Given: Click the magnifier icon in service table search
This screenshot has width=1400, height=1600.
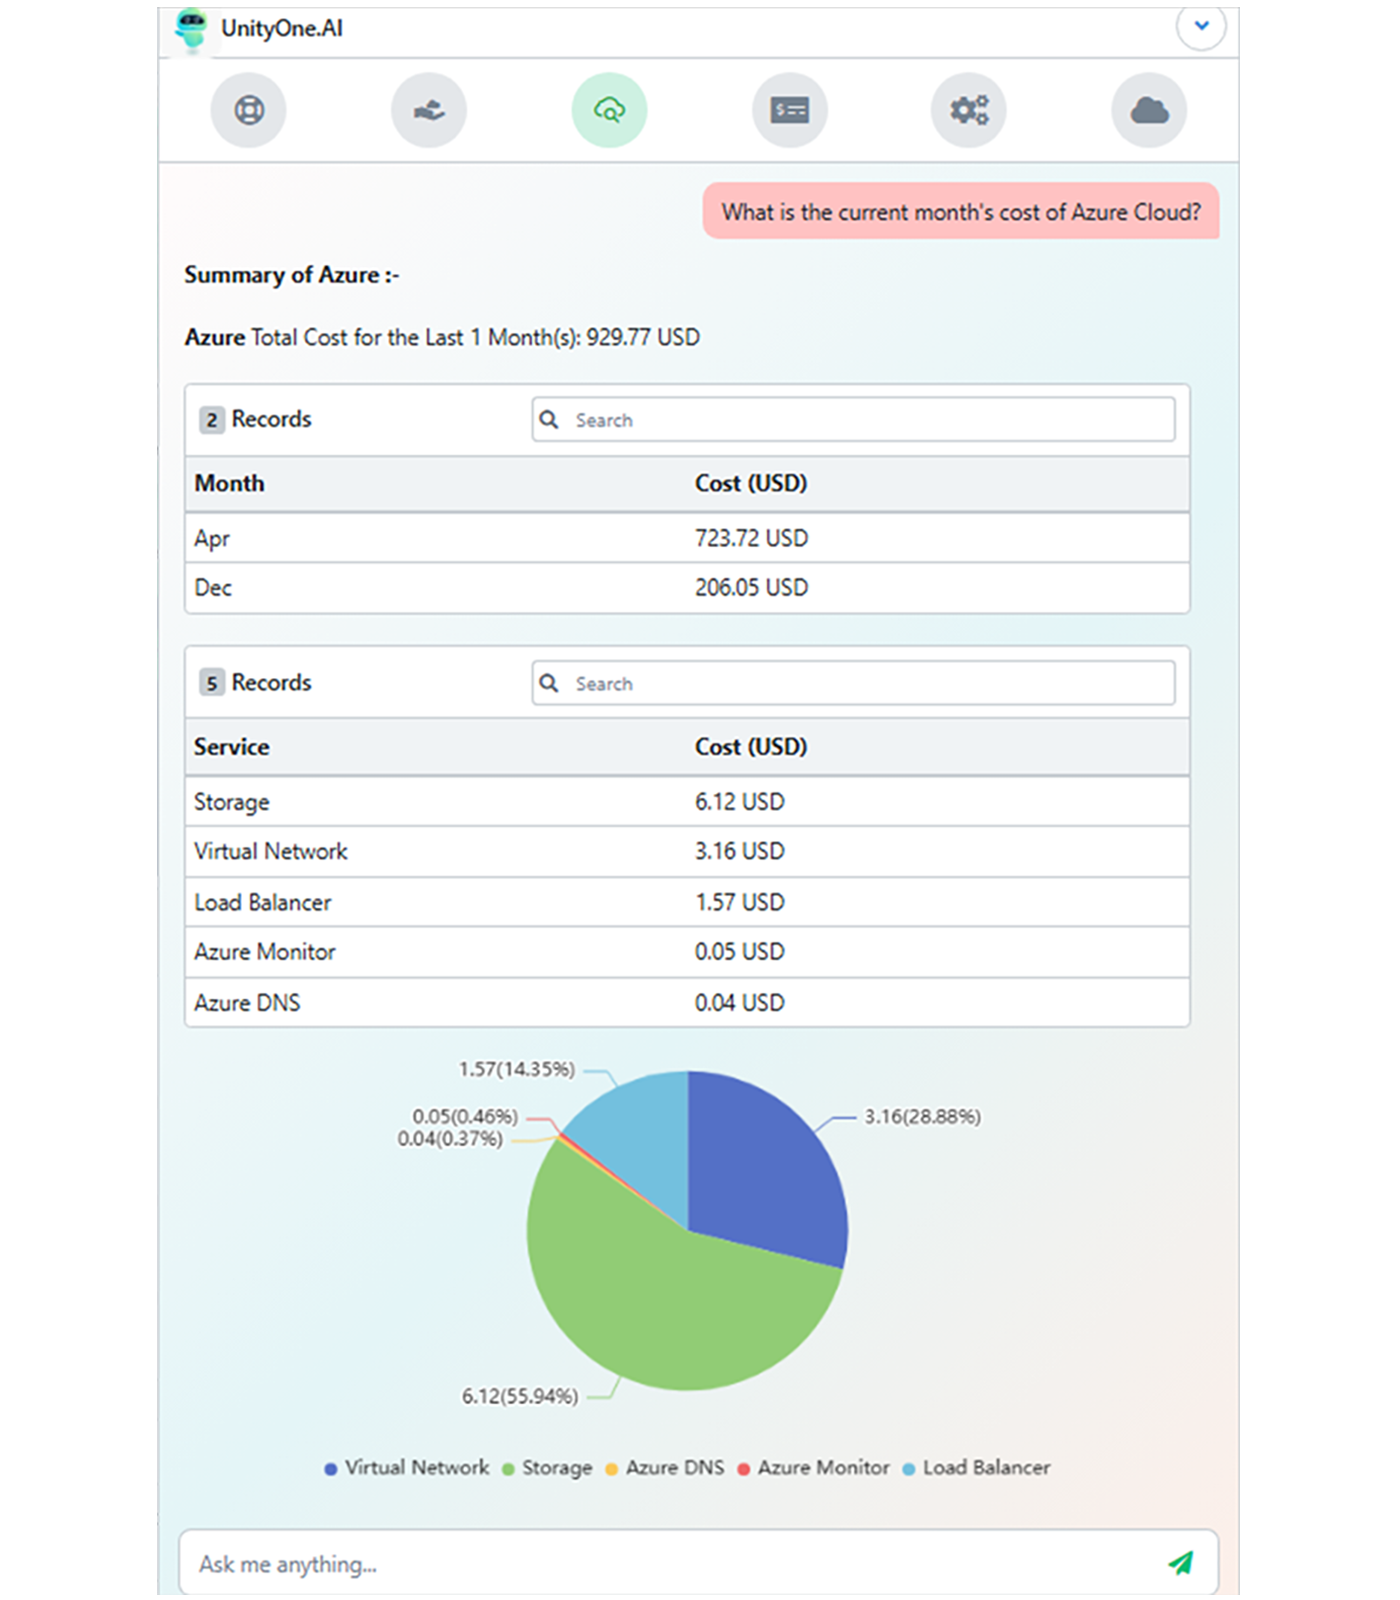Looking at the screenshot, I should coord(549,683).
